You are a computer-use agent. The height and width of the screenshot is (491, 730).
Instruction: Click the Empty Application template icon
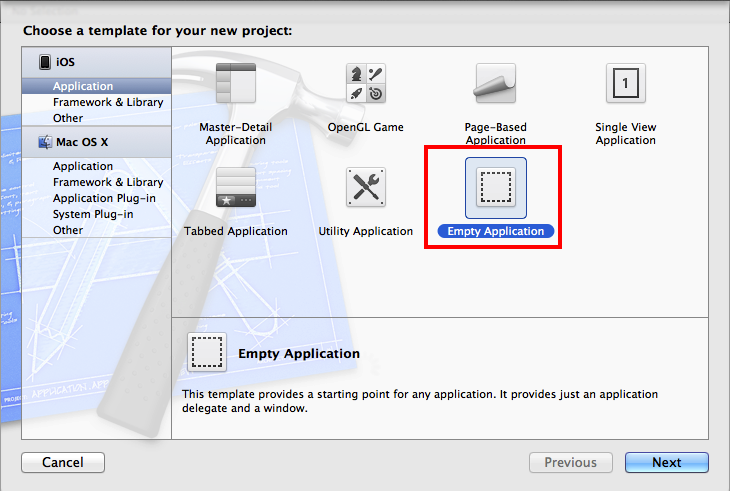496,188
